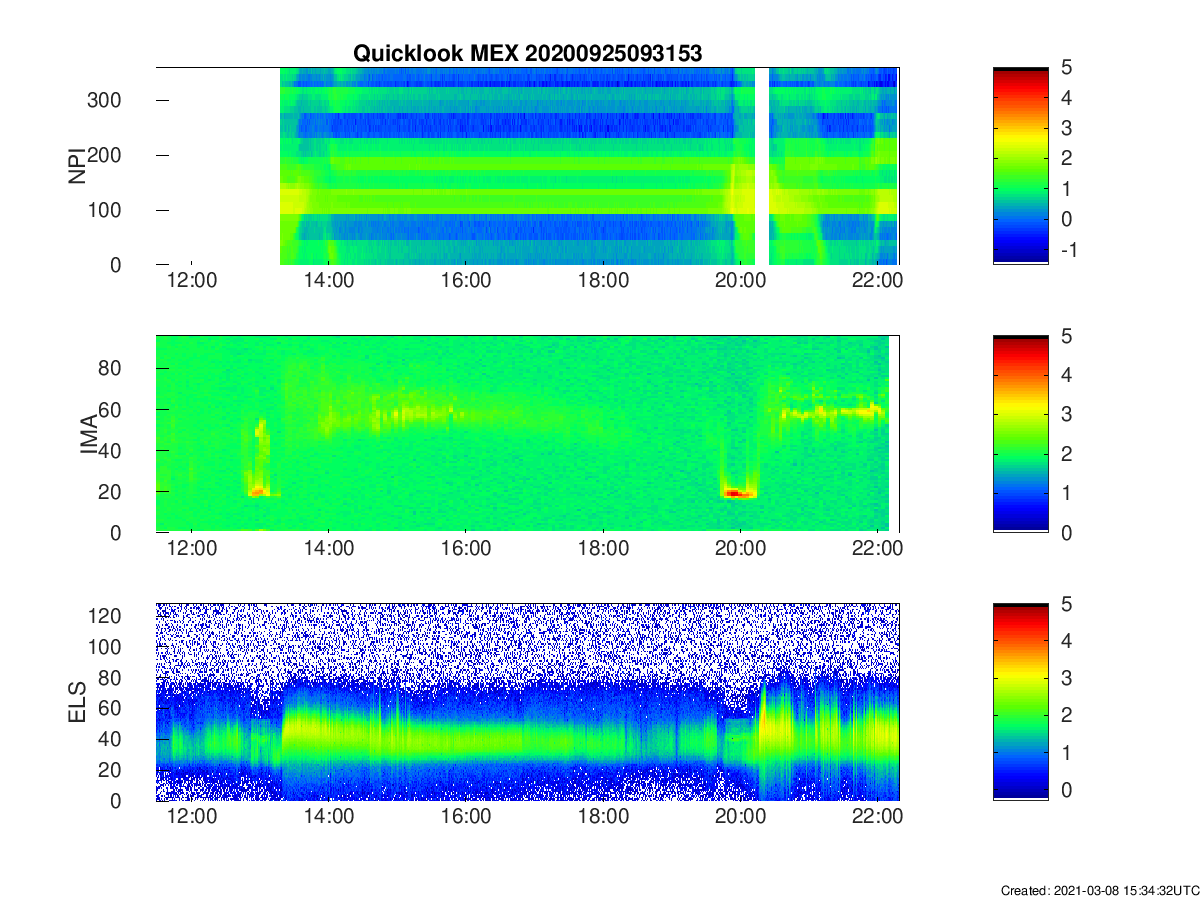Click the "16:00" tick under NPI plot
The height and width of the screenshot is (900, 1200).
click(466, 281)
